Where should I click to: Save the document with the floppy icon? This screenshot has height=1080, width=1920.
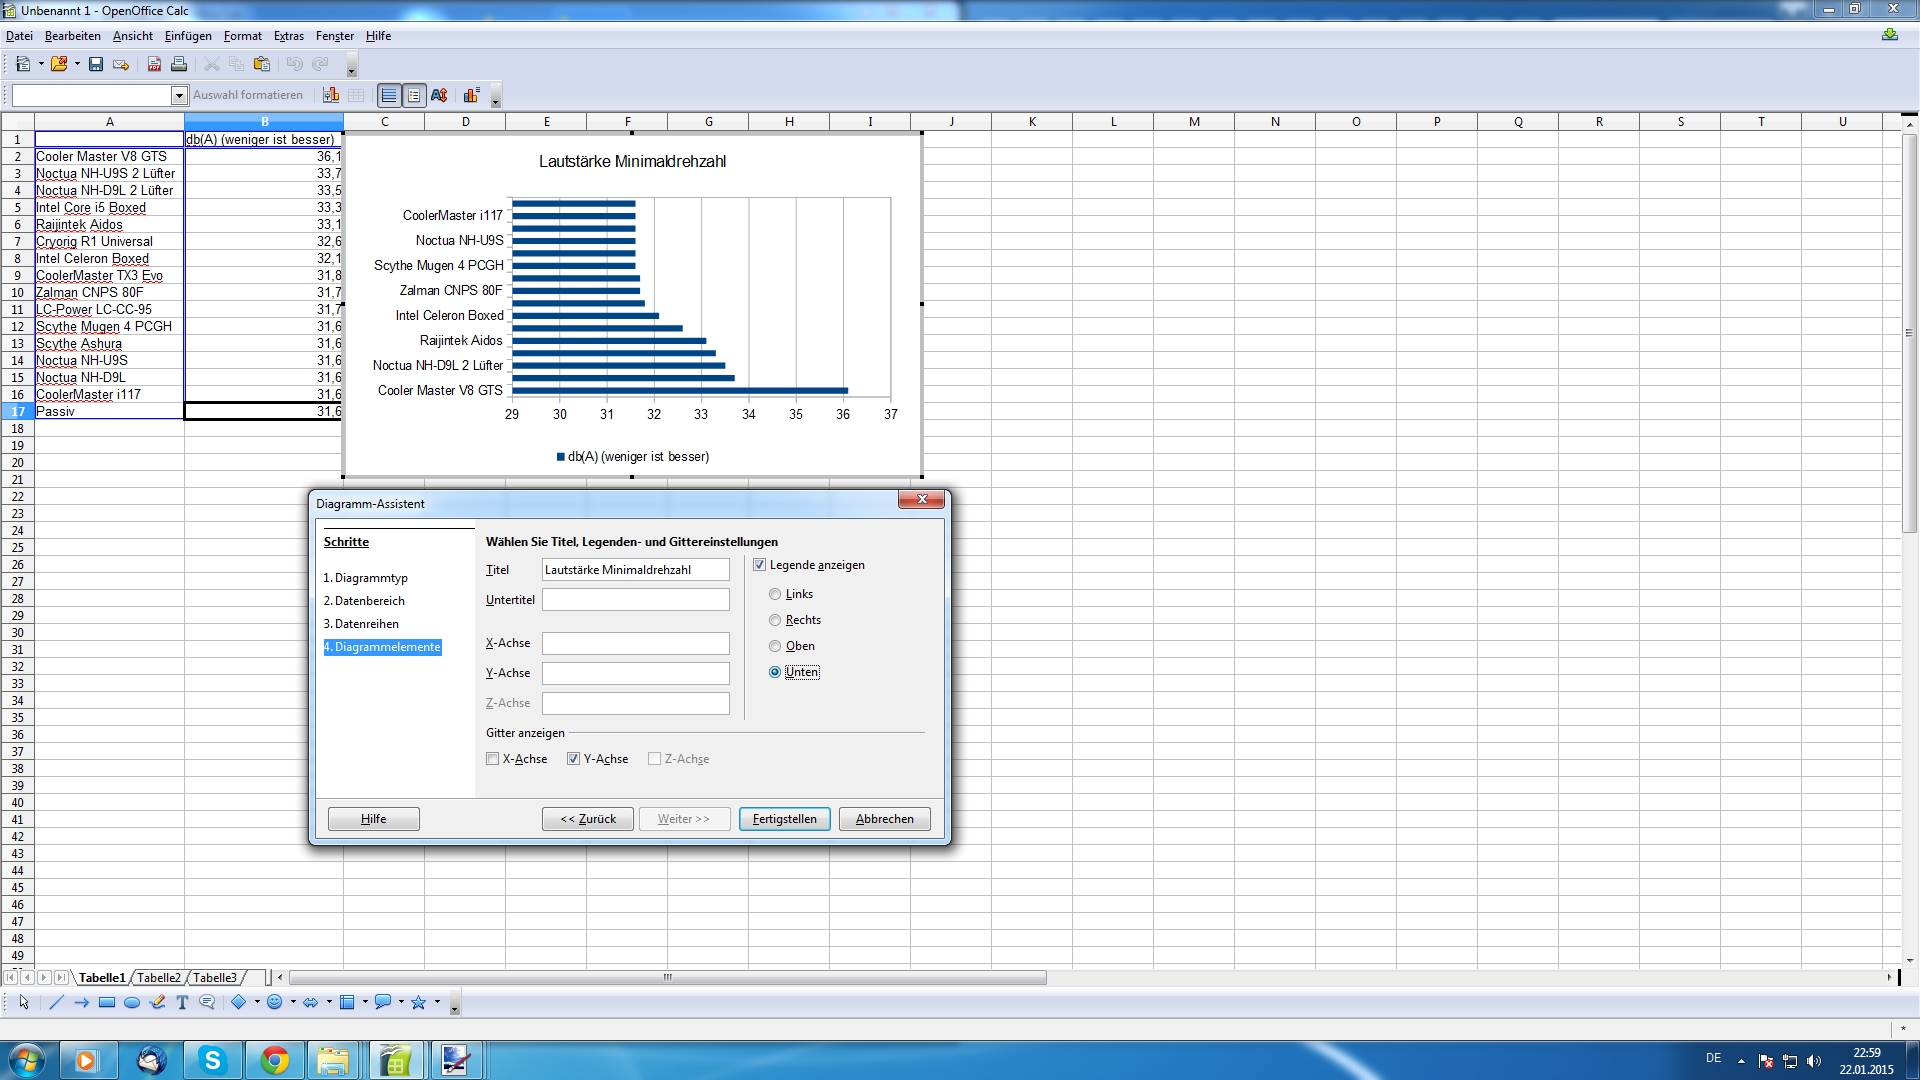(96, 64)
